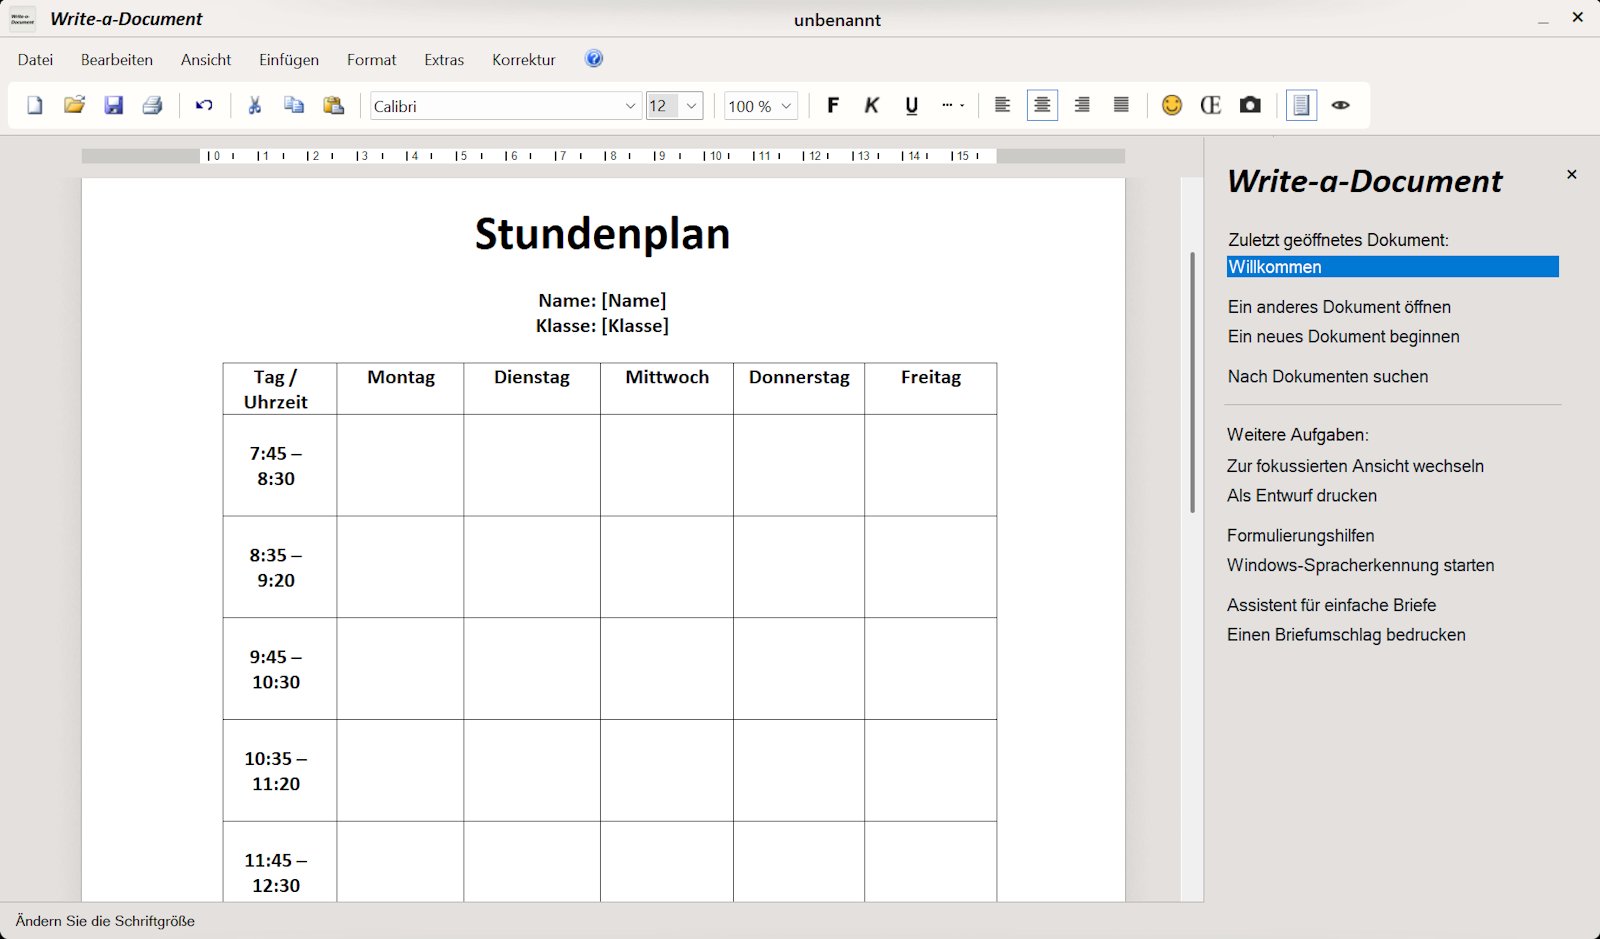
Task: Open the Bearbeiten menu
Action: click(117, 60)
